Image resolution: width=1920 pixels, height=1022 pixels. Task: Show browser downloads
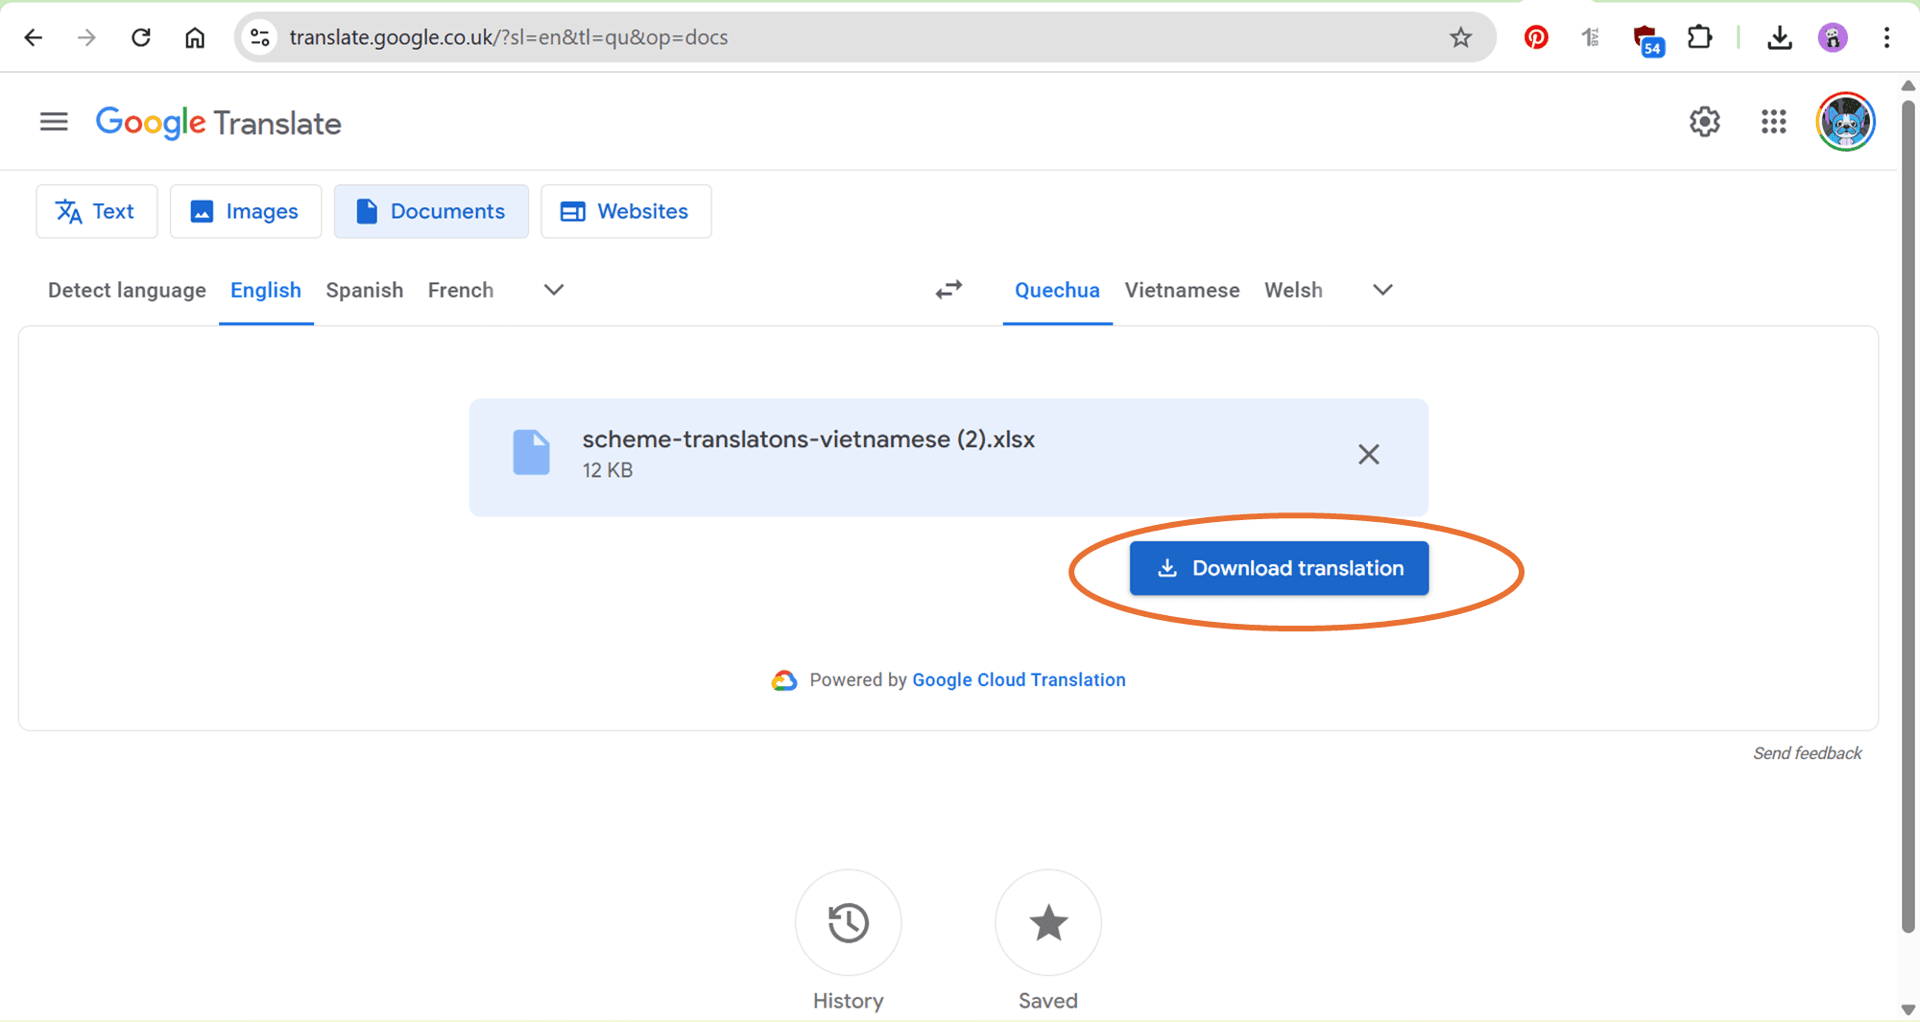pyautogui.click(x=1779, y=38)
